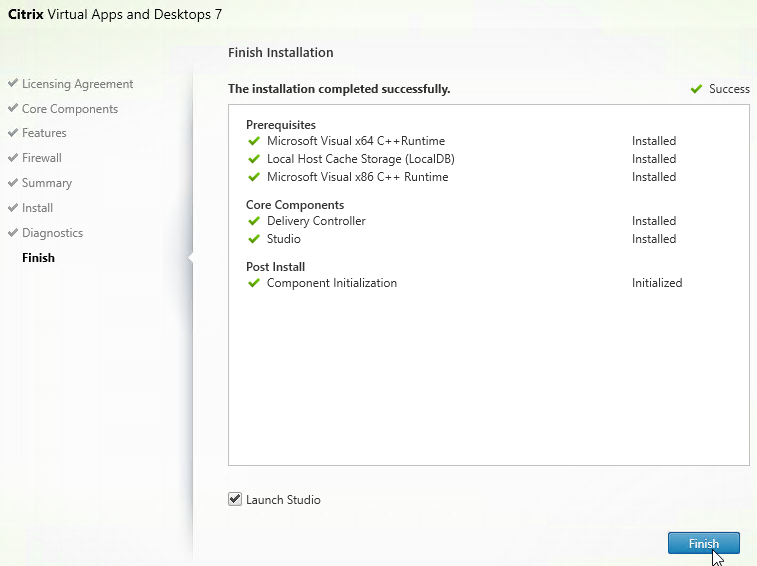Click the Firewall step checkmark icon
The height and width of the screenshot is (566, 757).
[x=13, y=157]
